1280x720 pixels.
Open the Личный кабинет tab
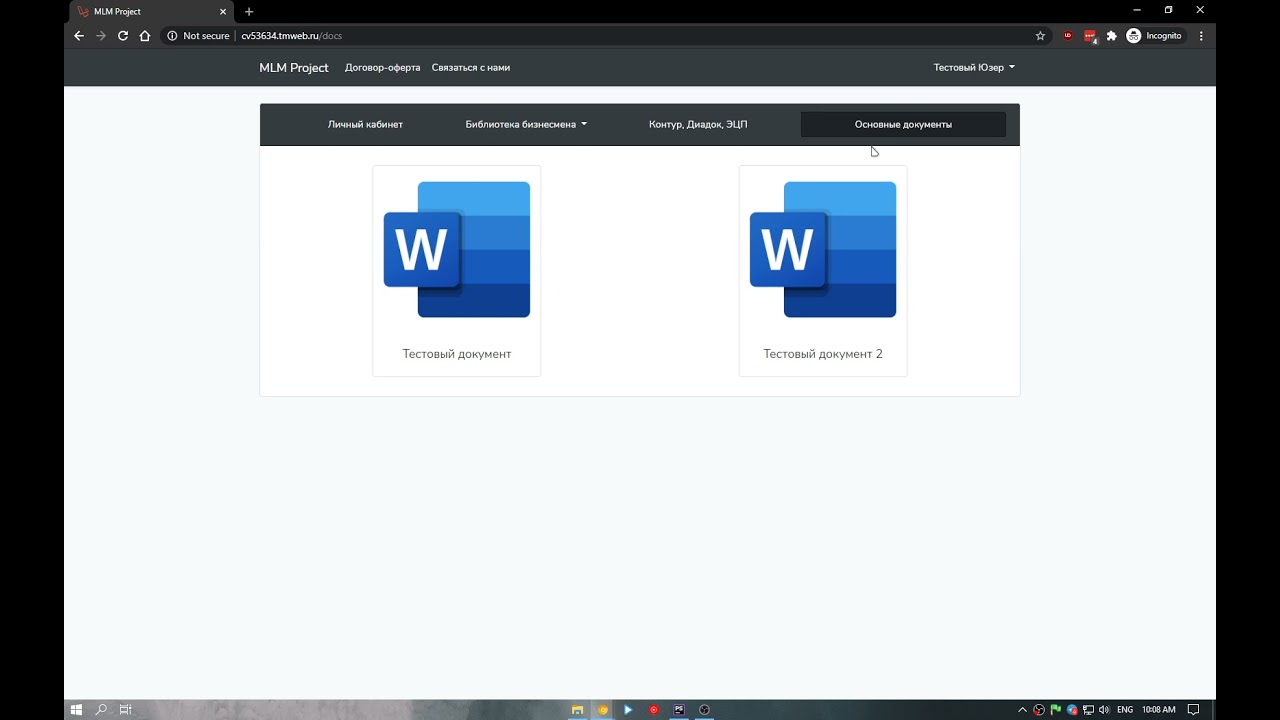click(x=365, y=125)
